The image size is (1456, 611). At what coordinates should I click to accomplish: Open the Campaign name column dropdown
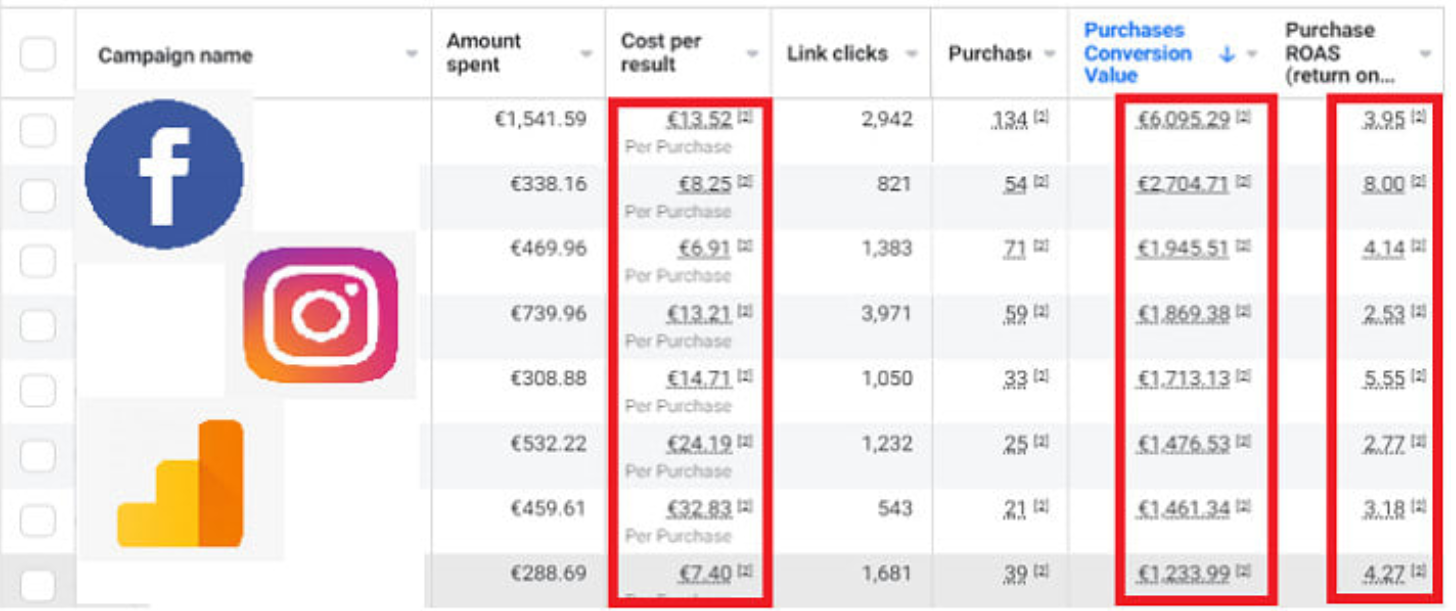(411, 55)
